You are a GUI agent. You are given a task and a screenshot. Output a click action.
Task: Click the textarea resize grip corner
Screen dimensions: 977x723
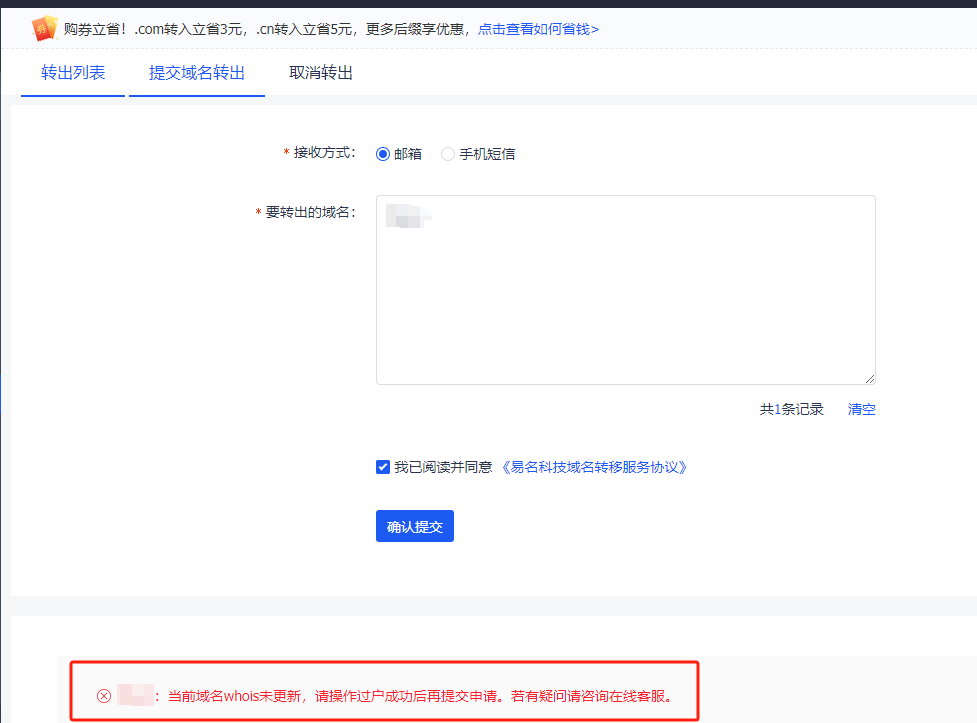pyautogui.click(x=870, y=379)
